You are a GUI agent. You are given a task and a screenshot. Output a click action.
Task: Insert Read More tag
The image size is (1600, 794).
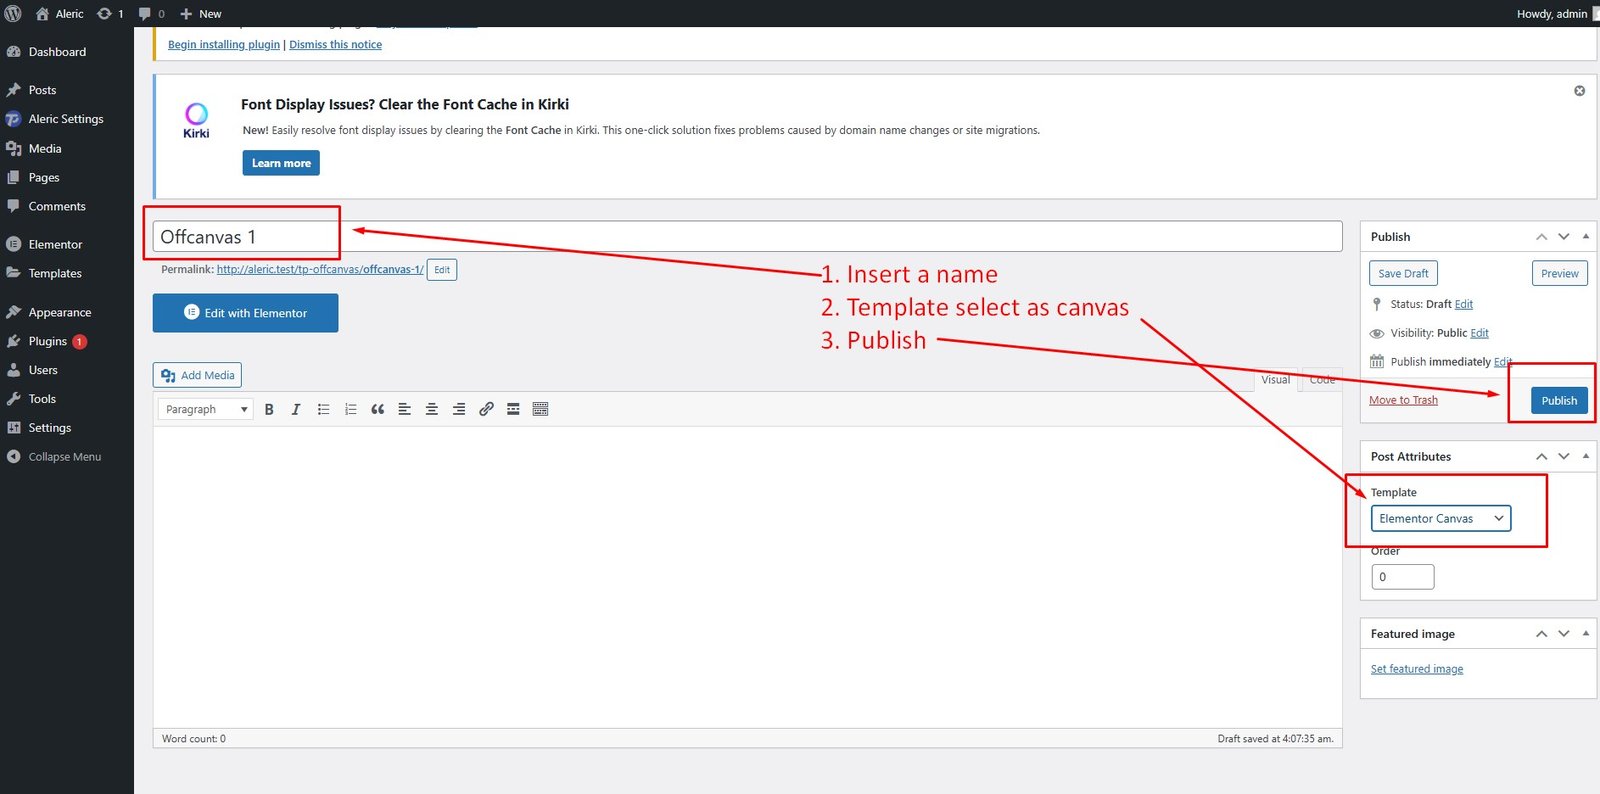tap(513, 409)
